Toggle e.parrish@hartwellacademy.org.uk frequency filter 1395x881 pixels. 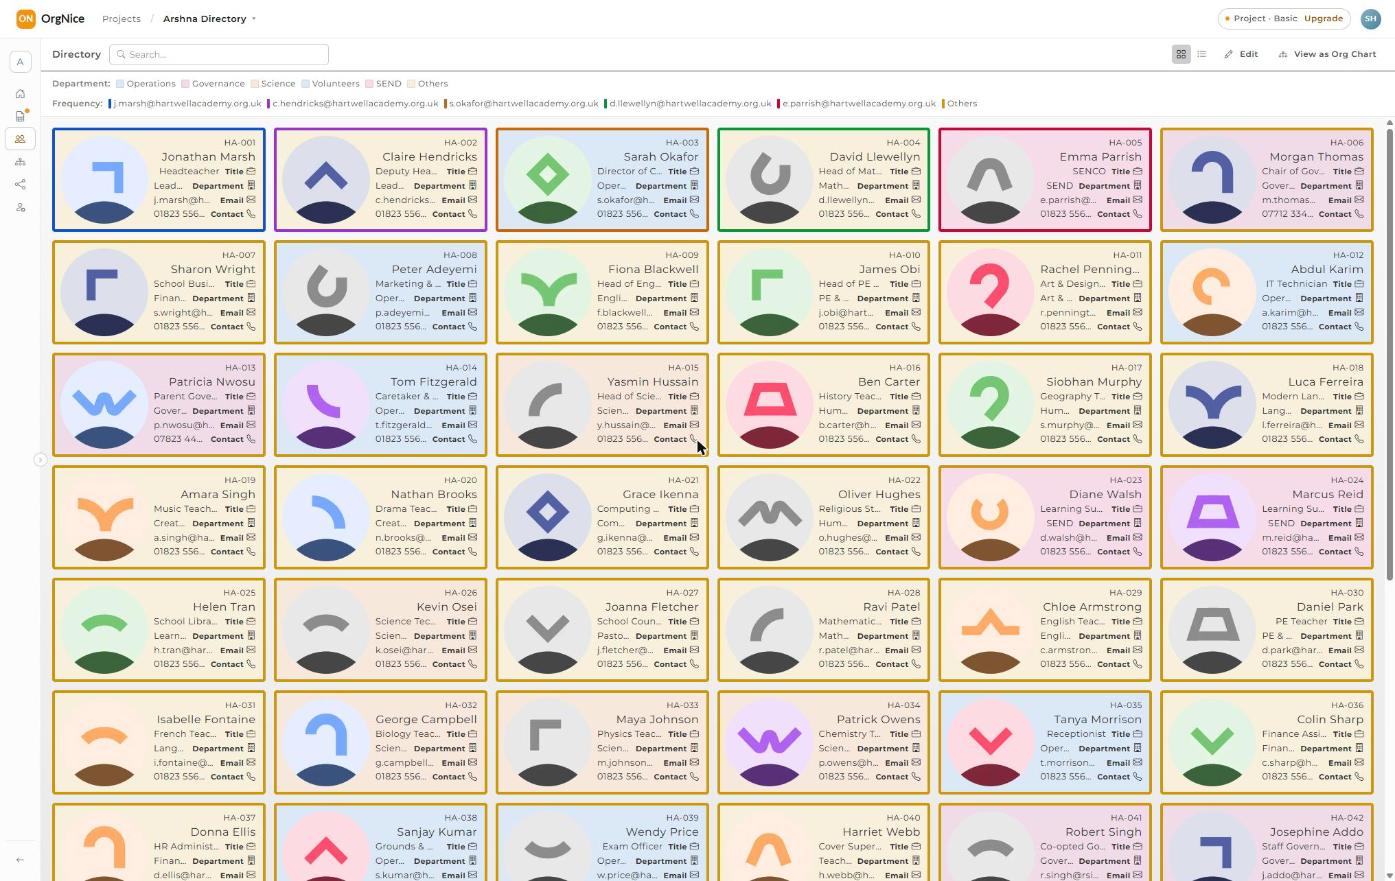click(858, 103)
